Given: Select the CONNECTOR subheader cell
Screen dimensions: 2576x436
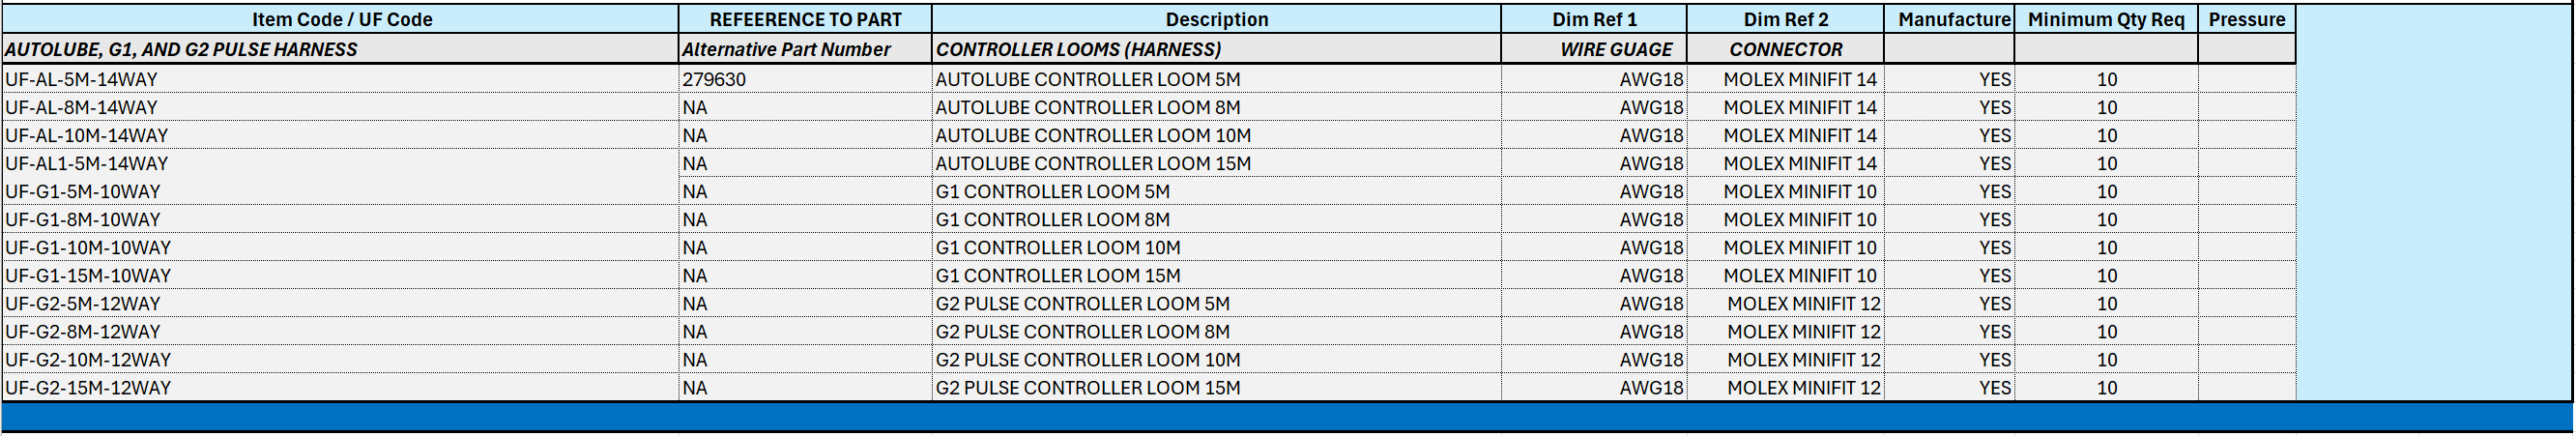Looking at the screenshot, I should tap(1785, 49).
